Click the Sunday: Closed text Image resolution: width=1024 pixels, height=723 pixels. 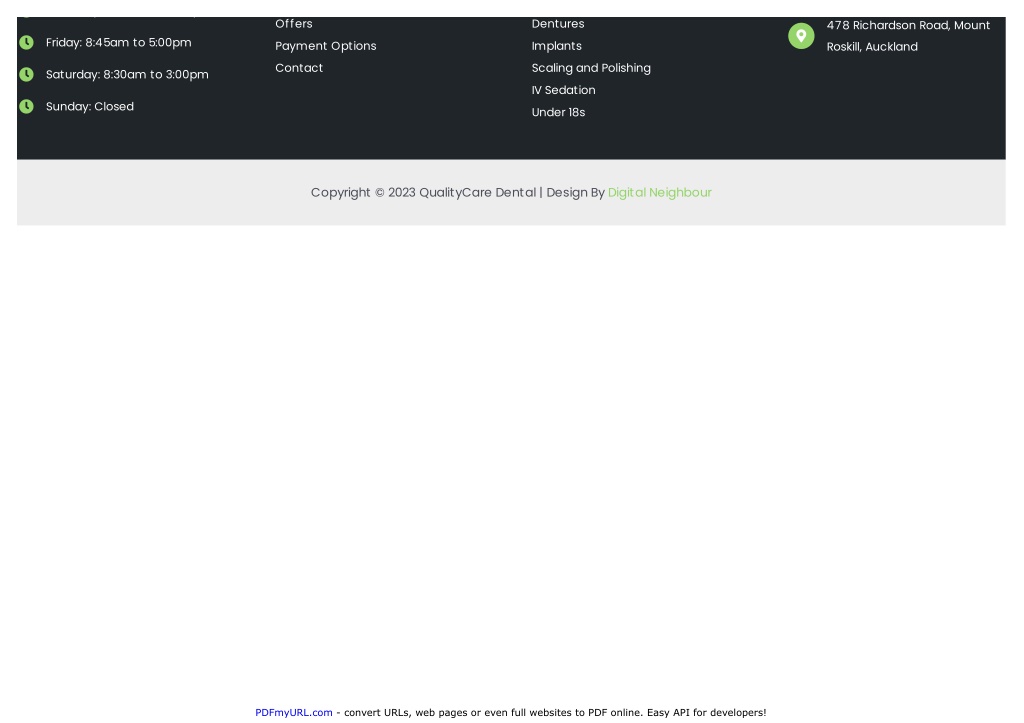point(90,106)
